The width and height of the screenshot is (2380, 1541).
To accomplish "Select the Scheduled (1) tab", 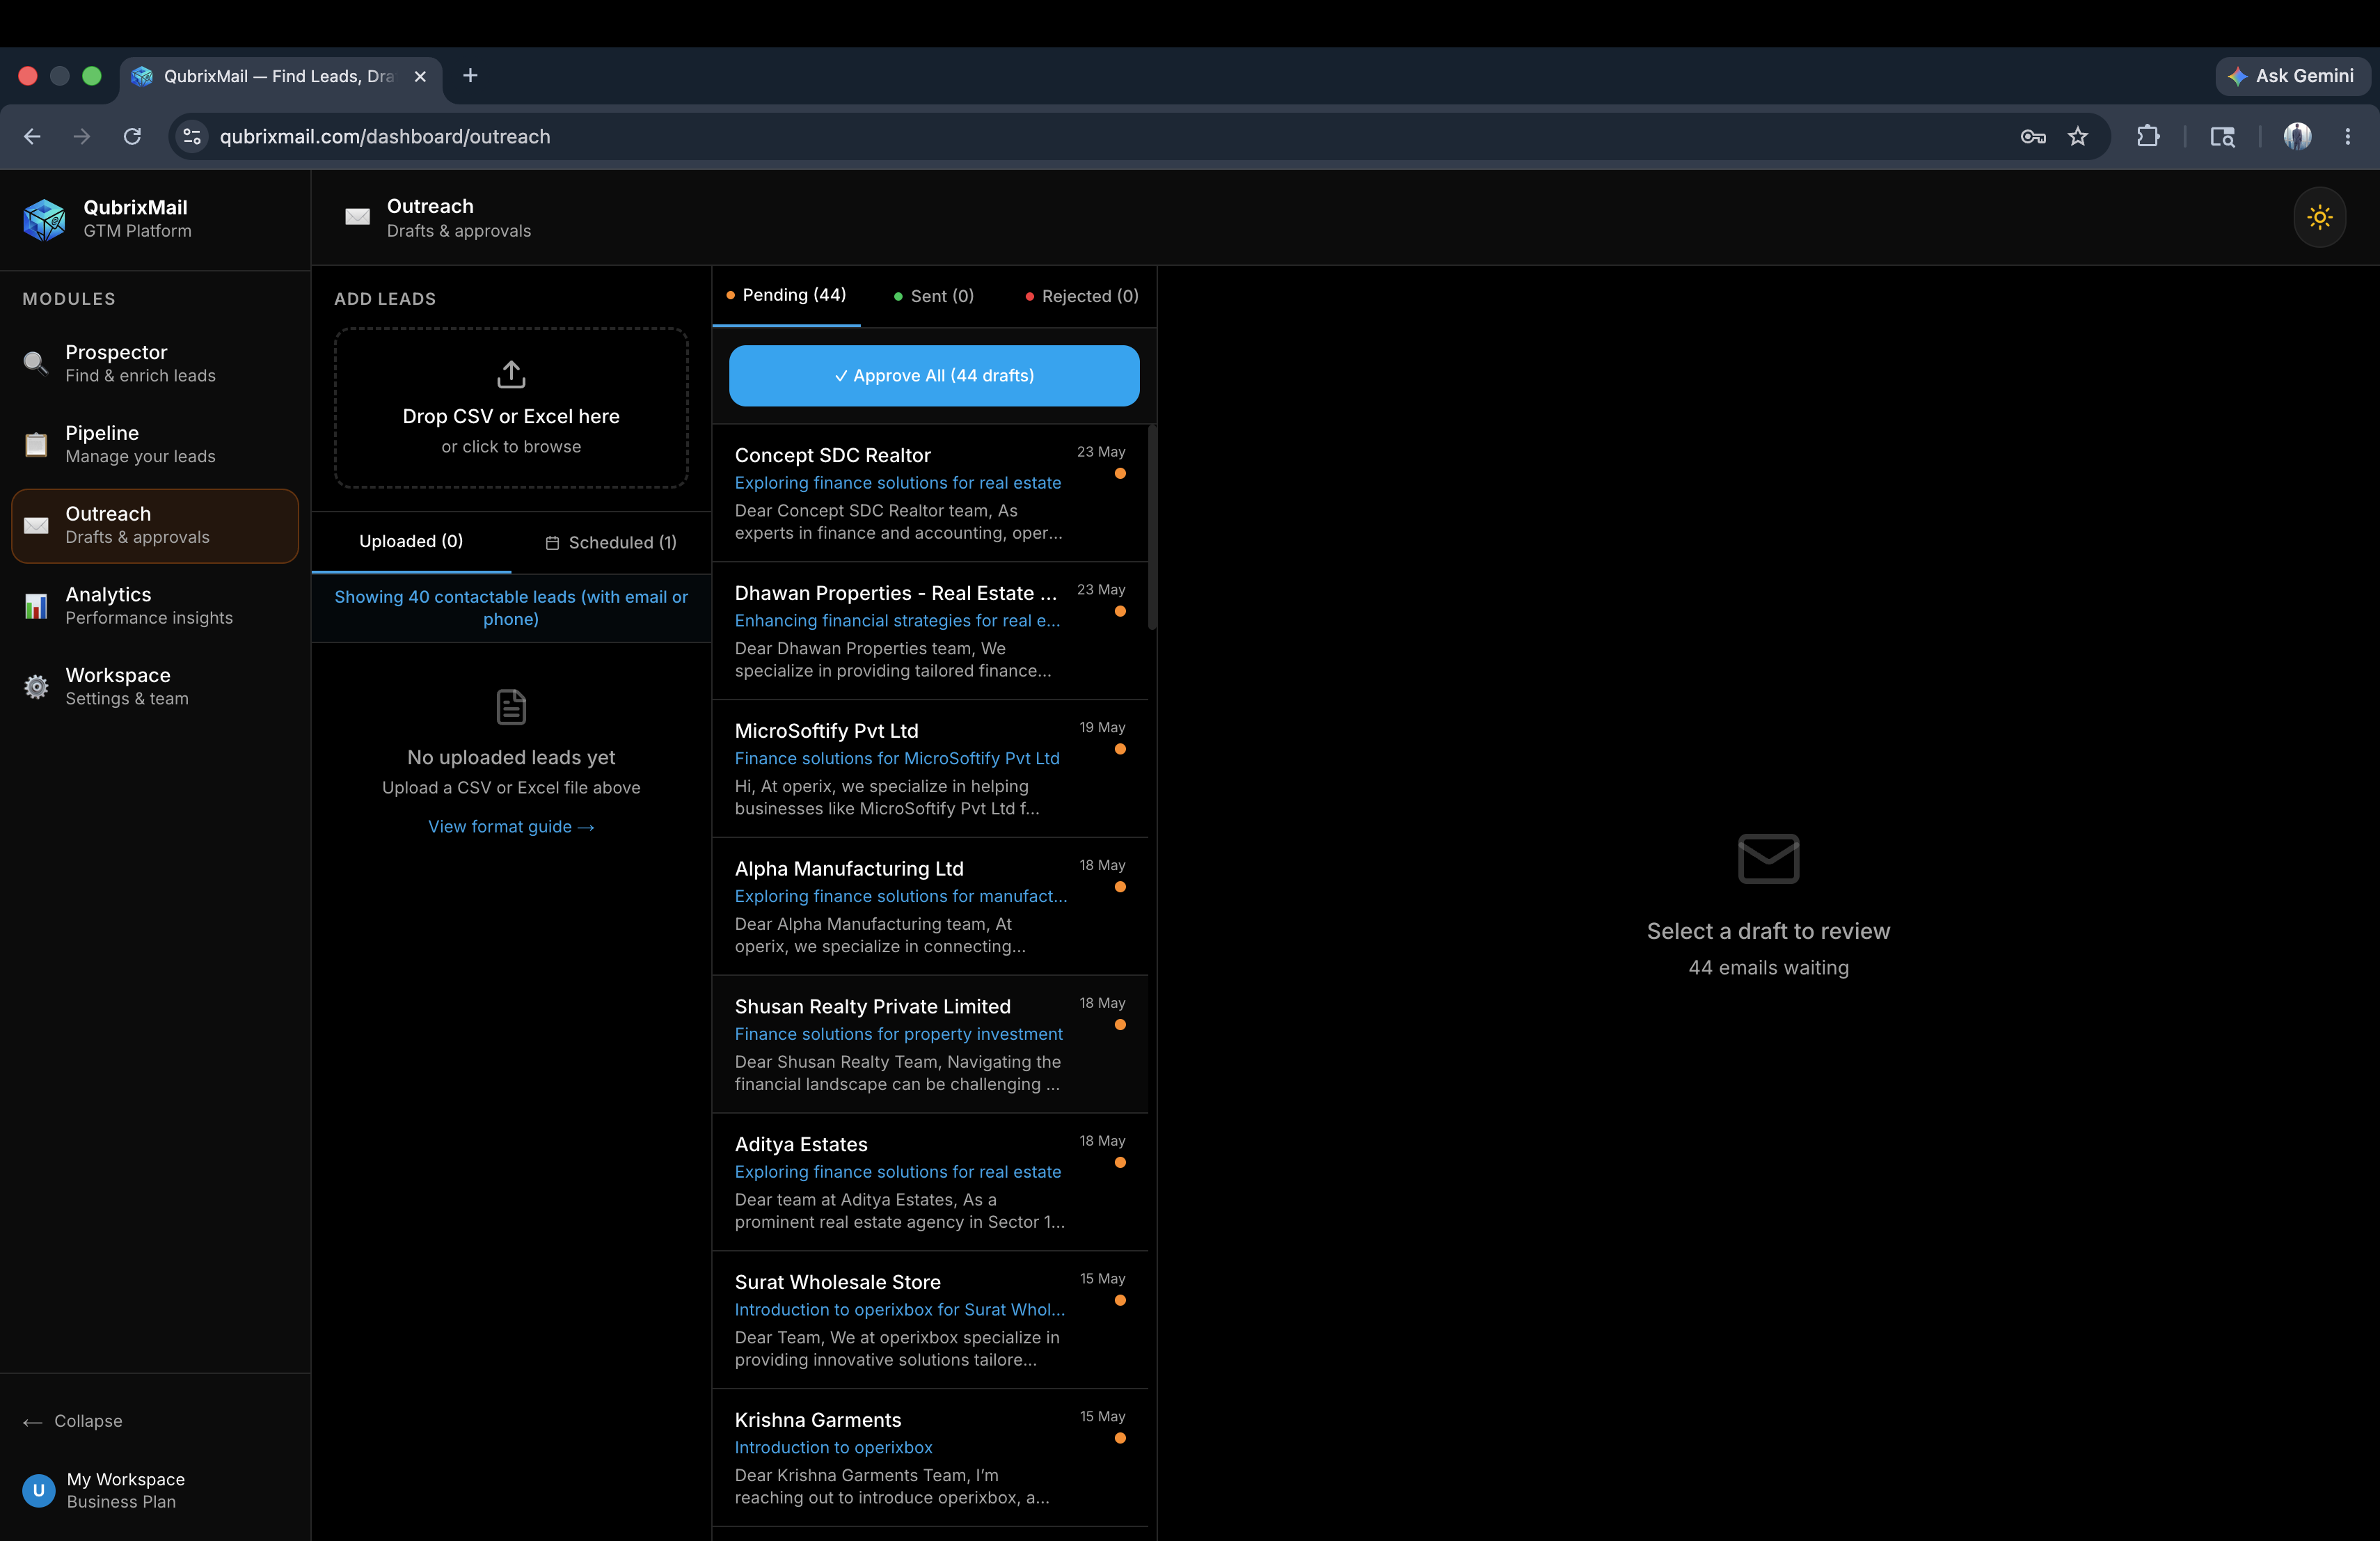I will coord(611,542).
